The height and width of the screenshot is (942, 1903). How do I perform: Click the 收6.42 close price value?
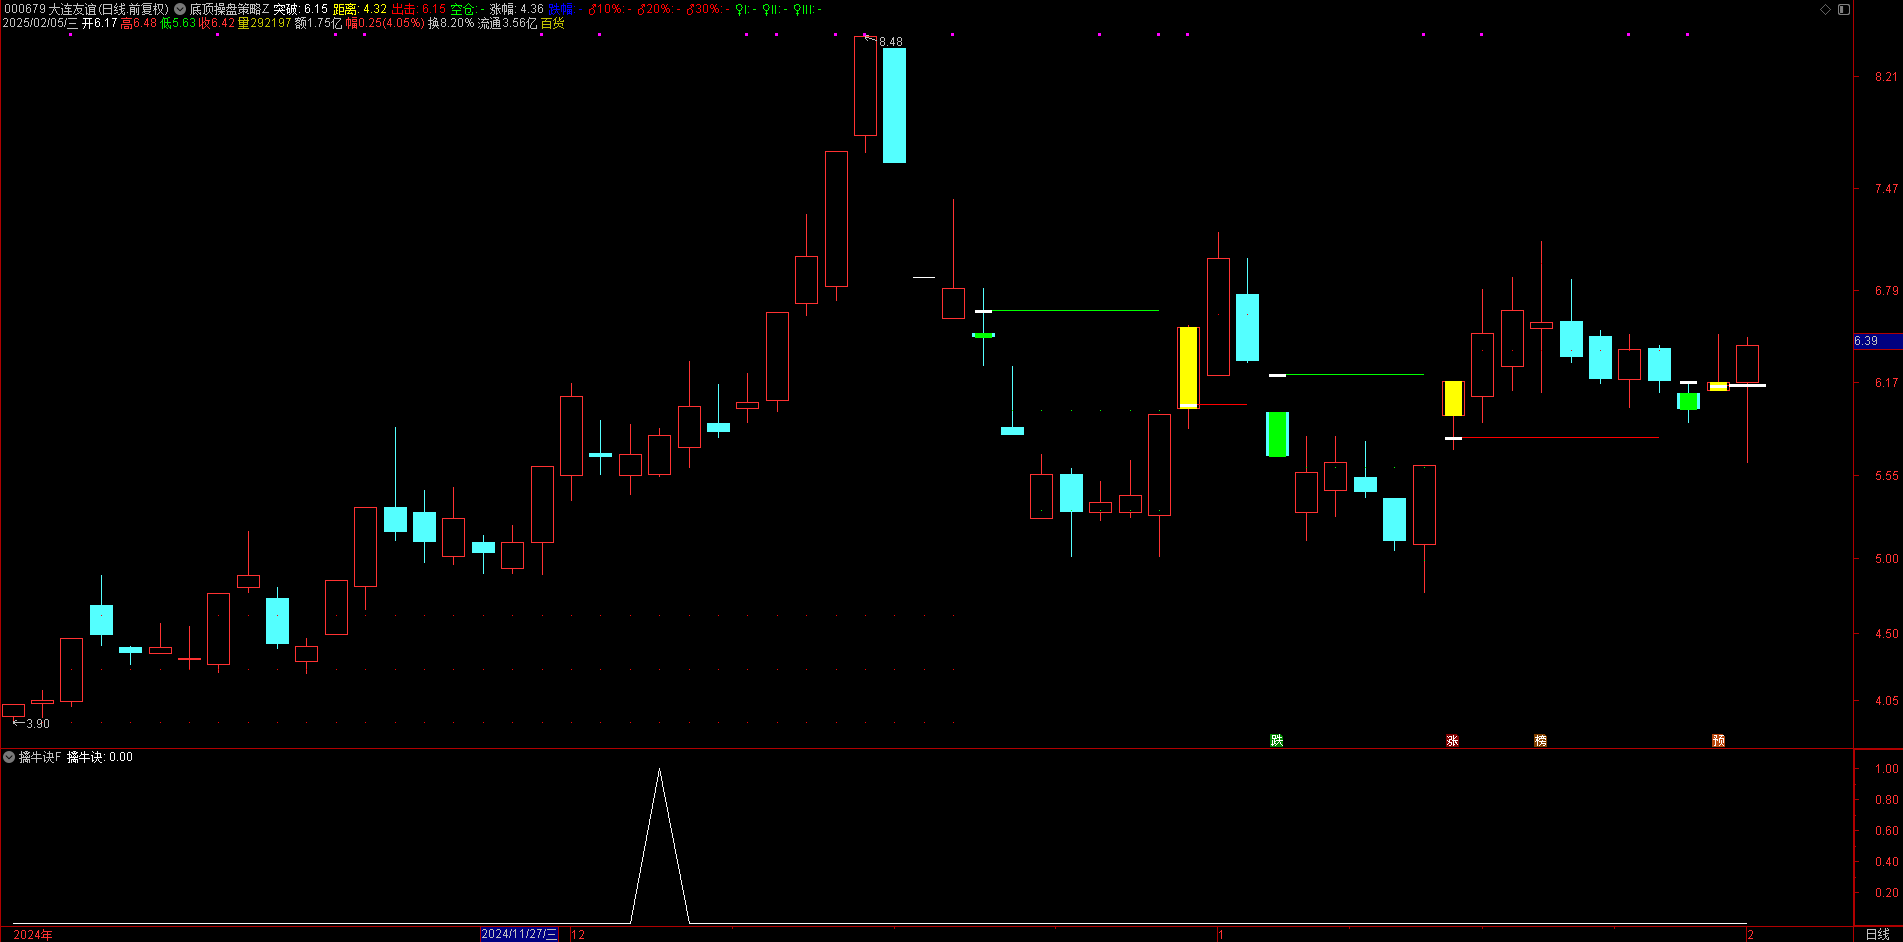click(x=217, y=23)
